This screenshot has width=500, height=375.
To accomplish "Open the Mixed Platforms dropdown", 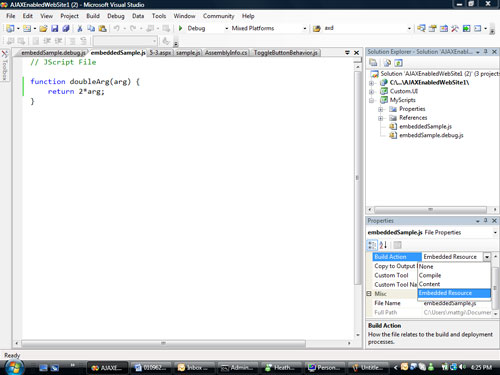I will (x=305, y=28).
